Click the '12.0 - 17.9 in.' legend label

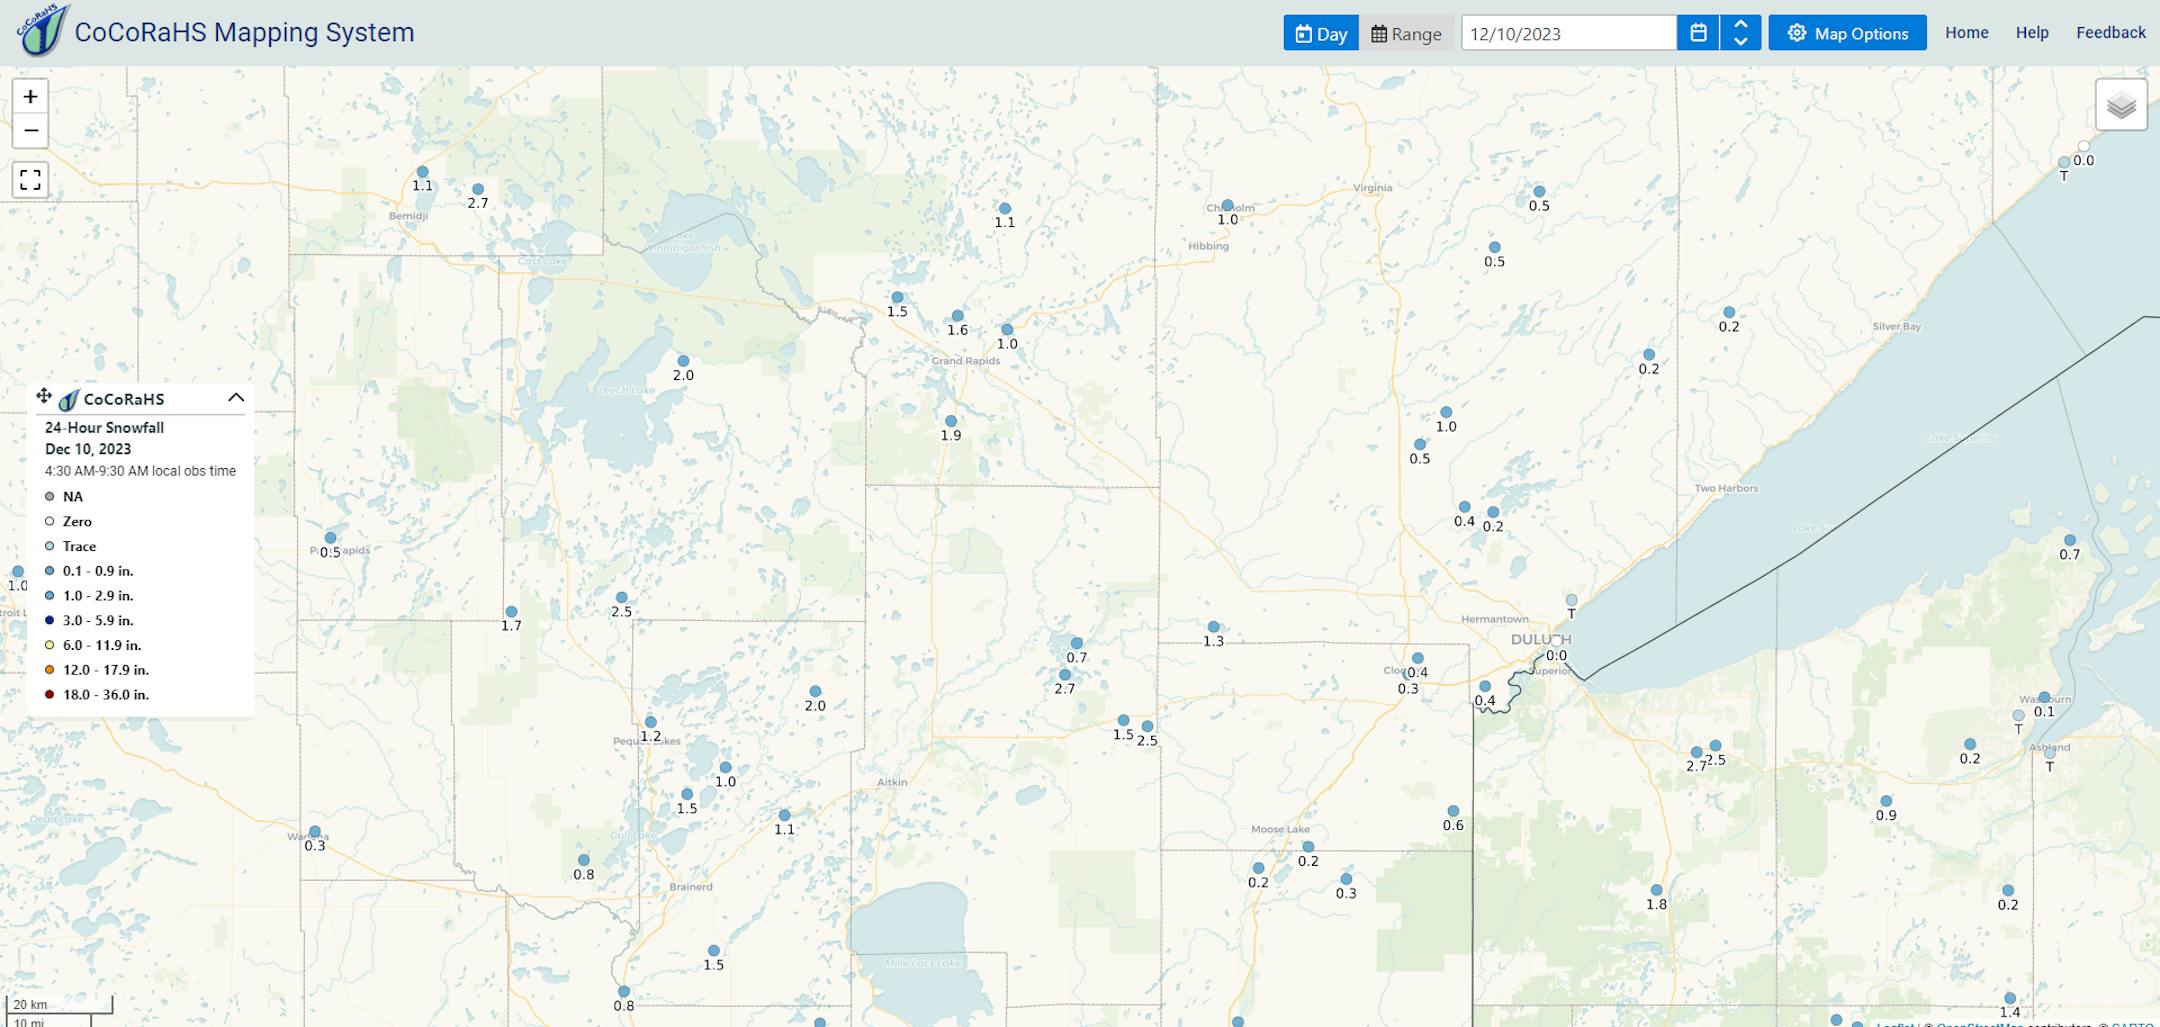106,670
